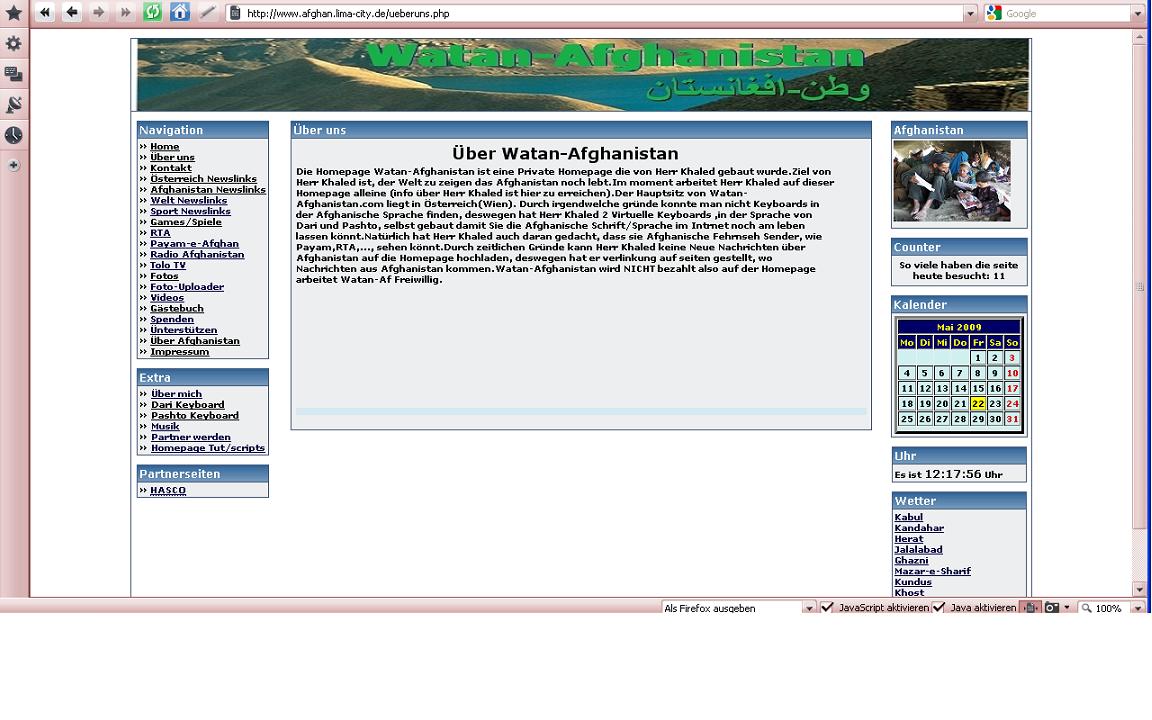Open the Kontakt navigation link
Image resolution: width=1152 pixels, height=720 pixels.
point(170,168)
